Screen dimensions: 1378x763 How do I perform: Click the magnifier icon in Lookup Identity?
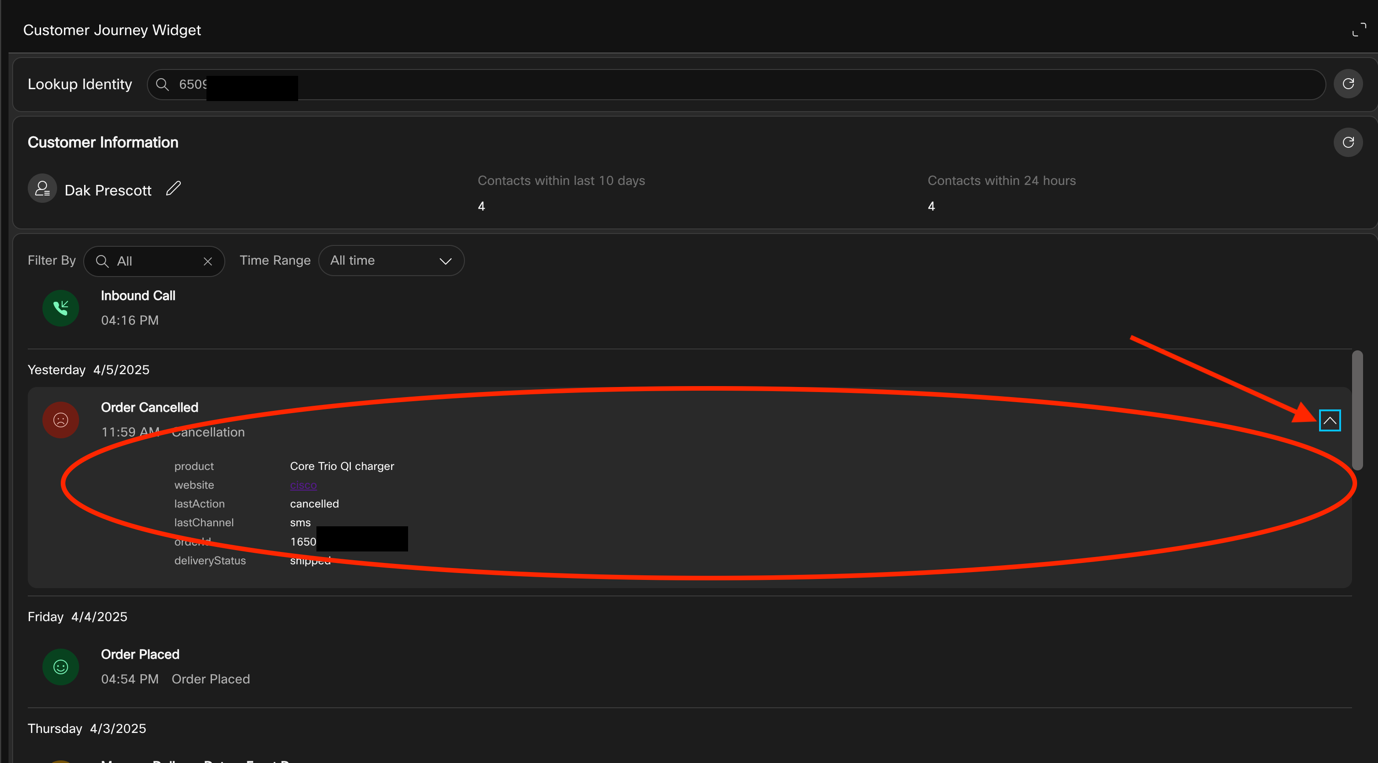pos(162,85)
